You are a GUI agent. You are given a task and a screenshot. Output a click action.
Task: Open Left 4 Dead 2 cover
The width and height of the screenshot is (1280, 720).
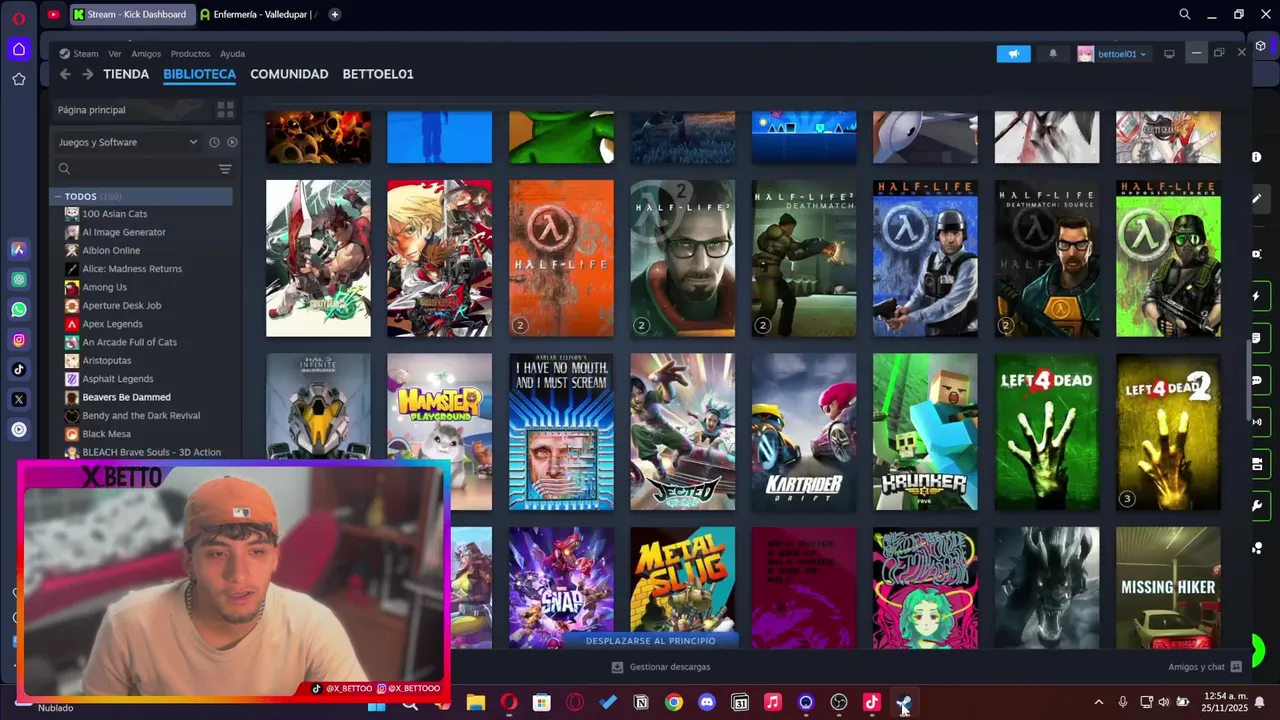(x=1168, y=432)
